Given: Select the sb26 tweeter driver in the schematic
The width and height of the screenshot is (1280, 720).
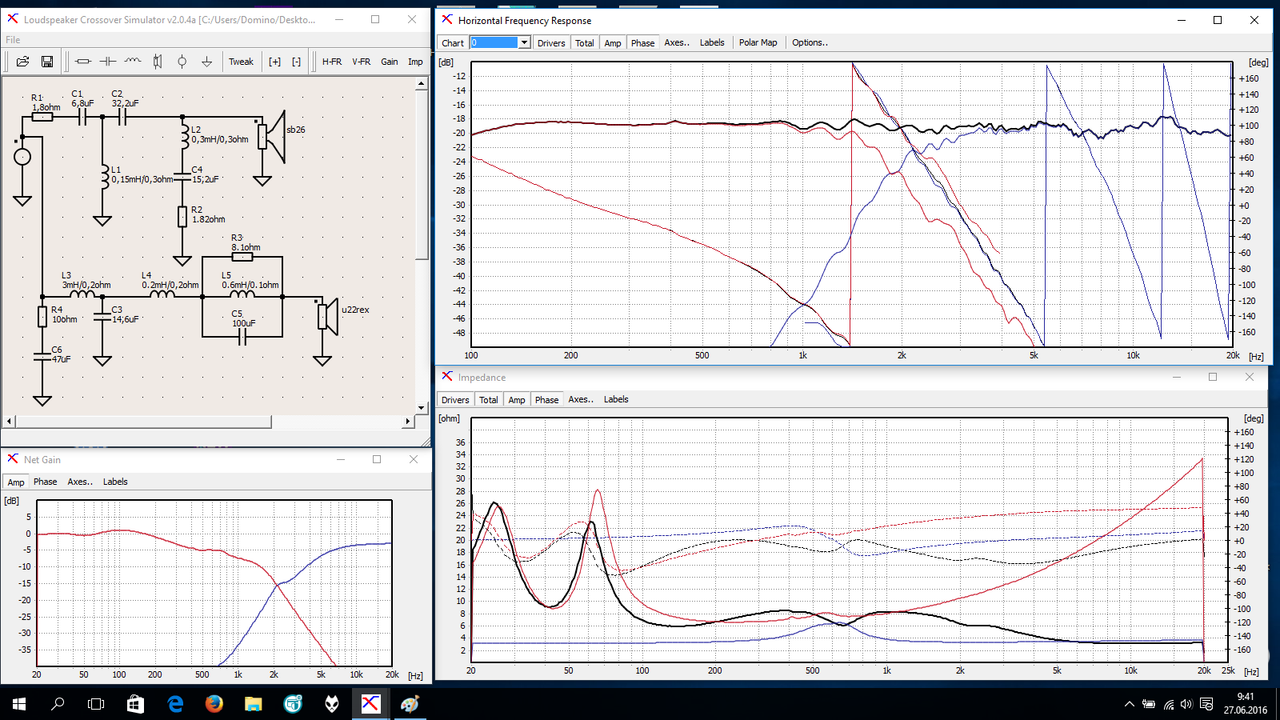Looking at the screenshot, I should pyautogui.click(x=273, y=136).
